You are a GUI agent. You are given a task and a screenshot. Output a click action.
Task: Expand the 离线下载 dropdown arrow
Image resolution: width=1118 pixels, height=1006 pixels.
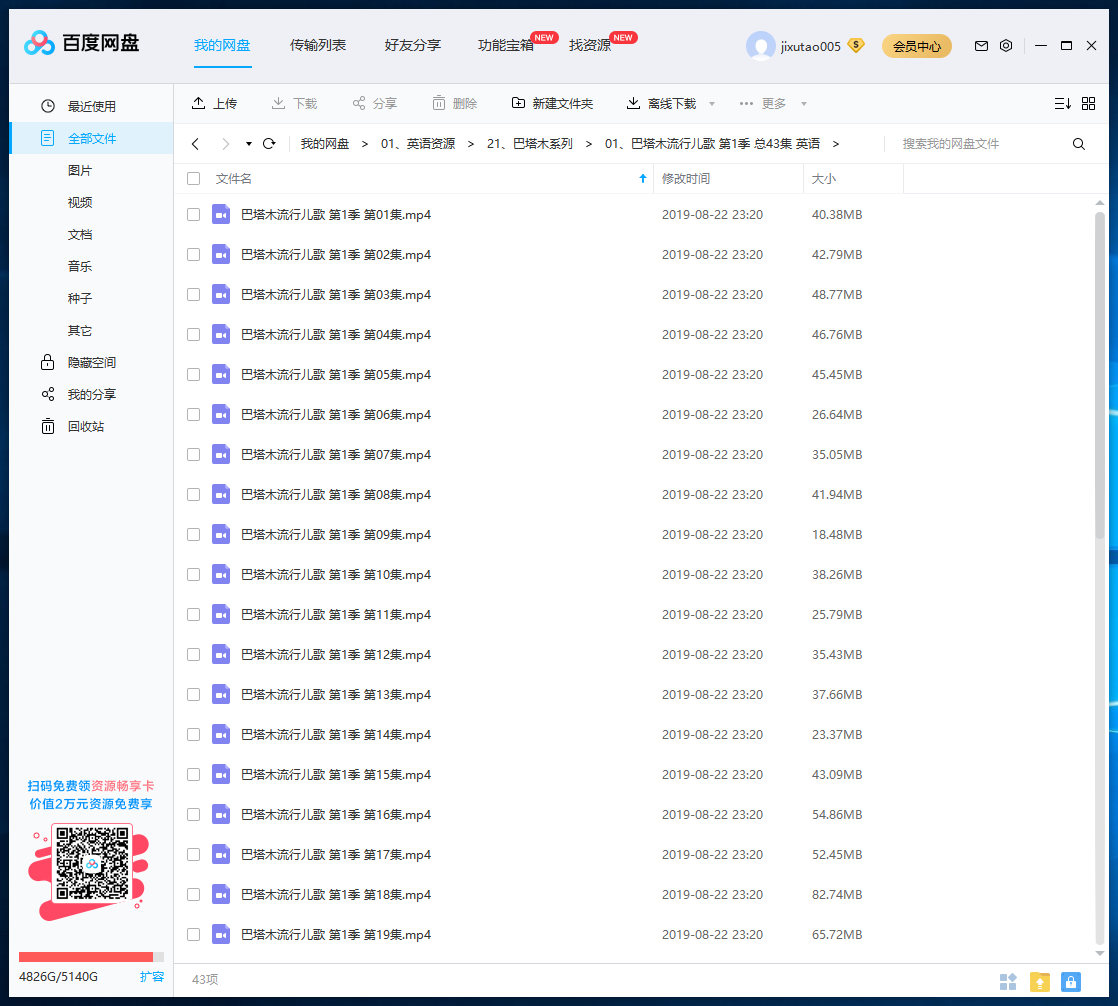(x=712, y=104)
